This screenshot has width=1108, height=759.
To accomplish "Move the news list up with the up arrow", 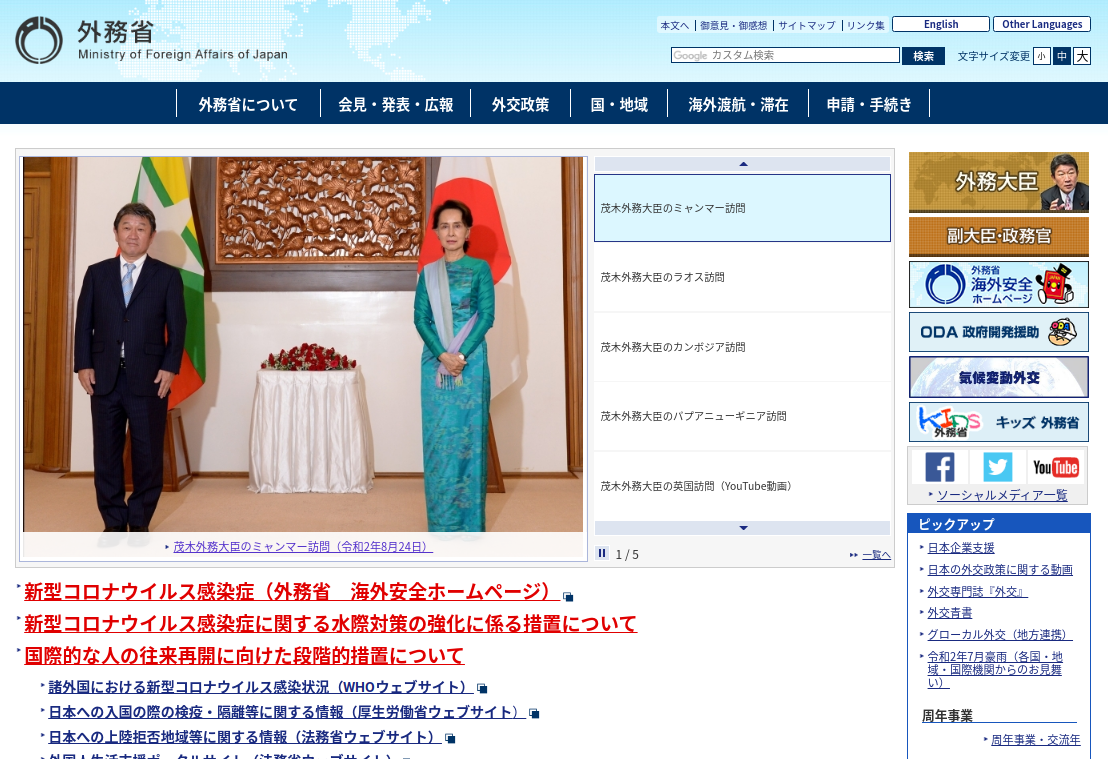I will (743, 164).
